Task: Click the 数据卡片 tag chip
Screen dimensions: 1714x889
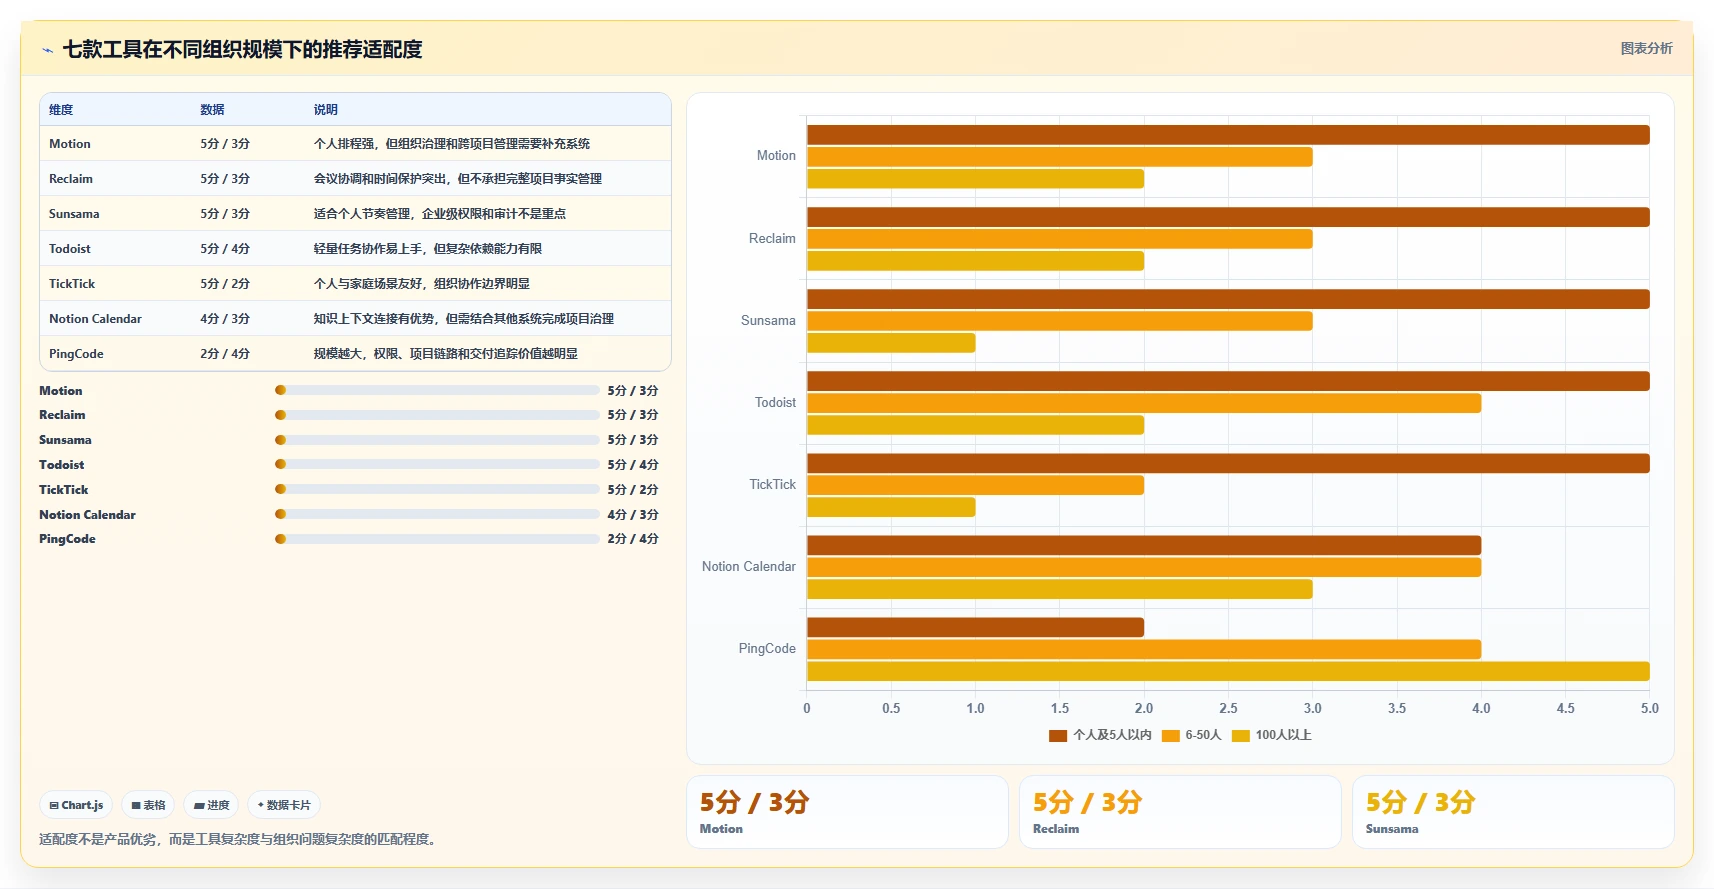Action: tap(284, 805)
